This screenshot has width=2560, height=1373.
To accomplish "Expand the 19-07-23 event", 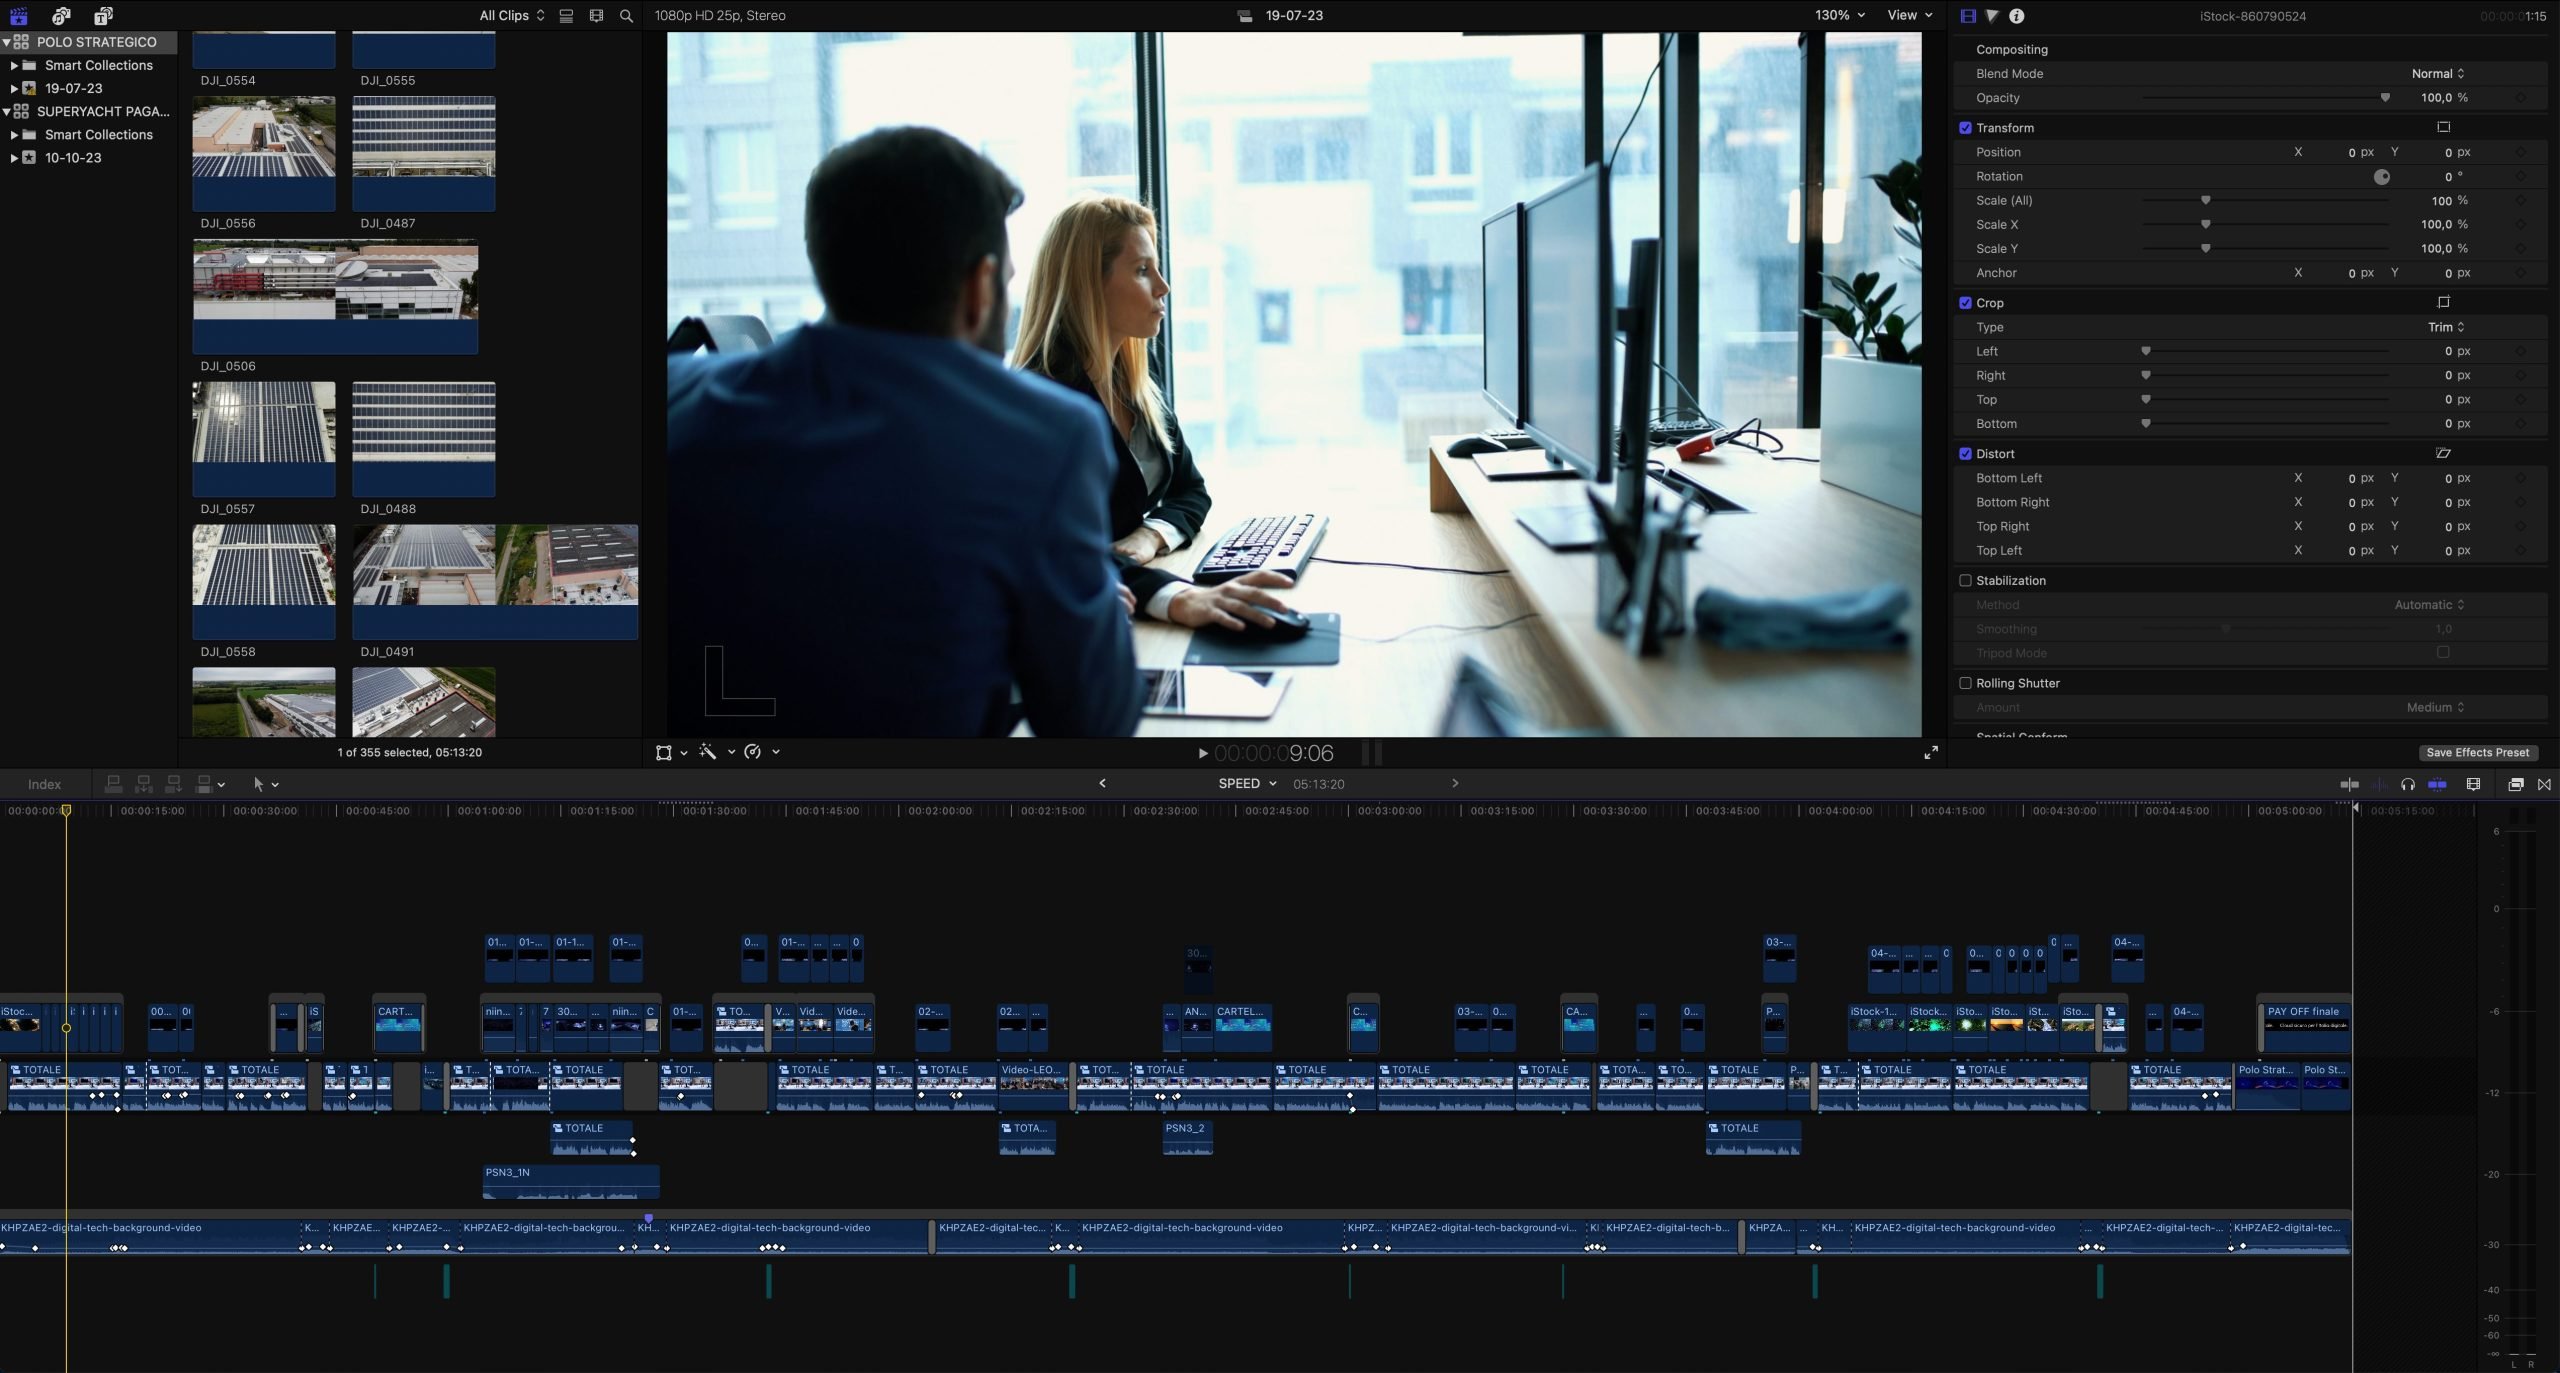I will tap(14, 88).
